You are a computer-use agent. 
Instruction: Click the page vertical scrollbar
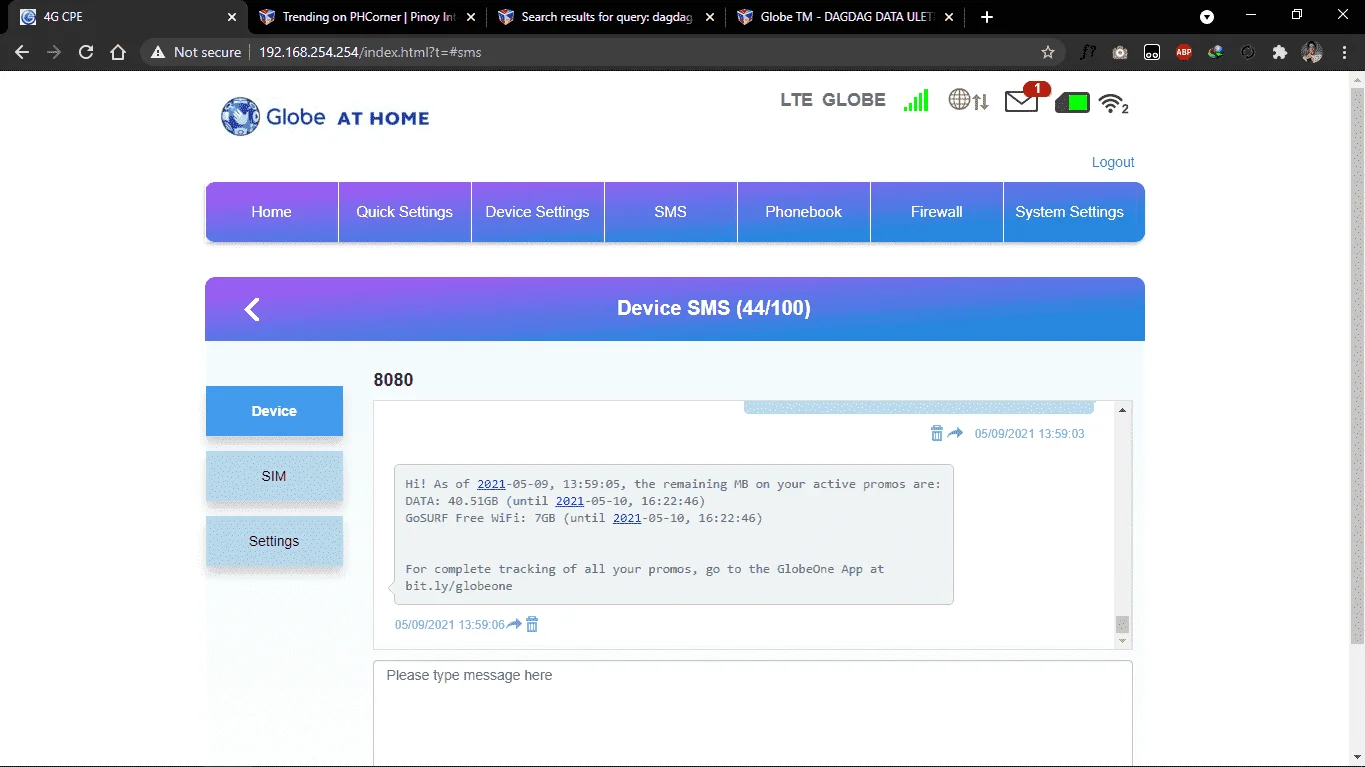tap(1357, 365)
